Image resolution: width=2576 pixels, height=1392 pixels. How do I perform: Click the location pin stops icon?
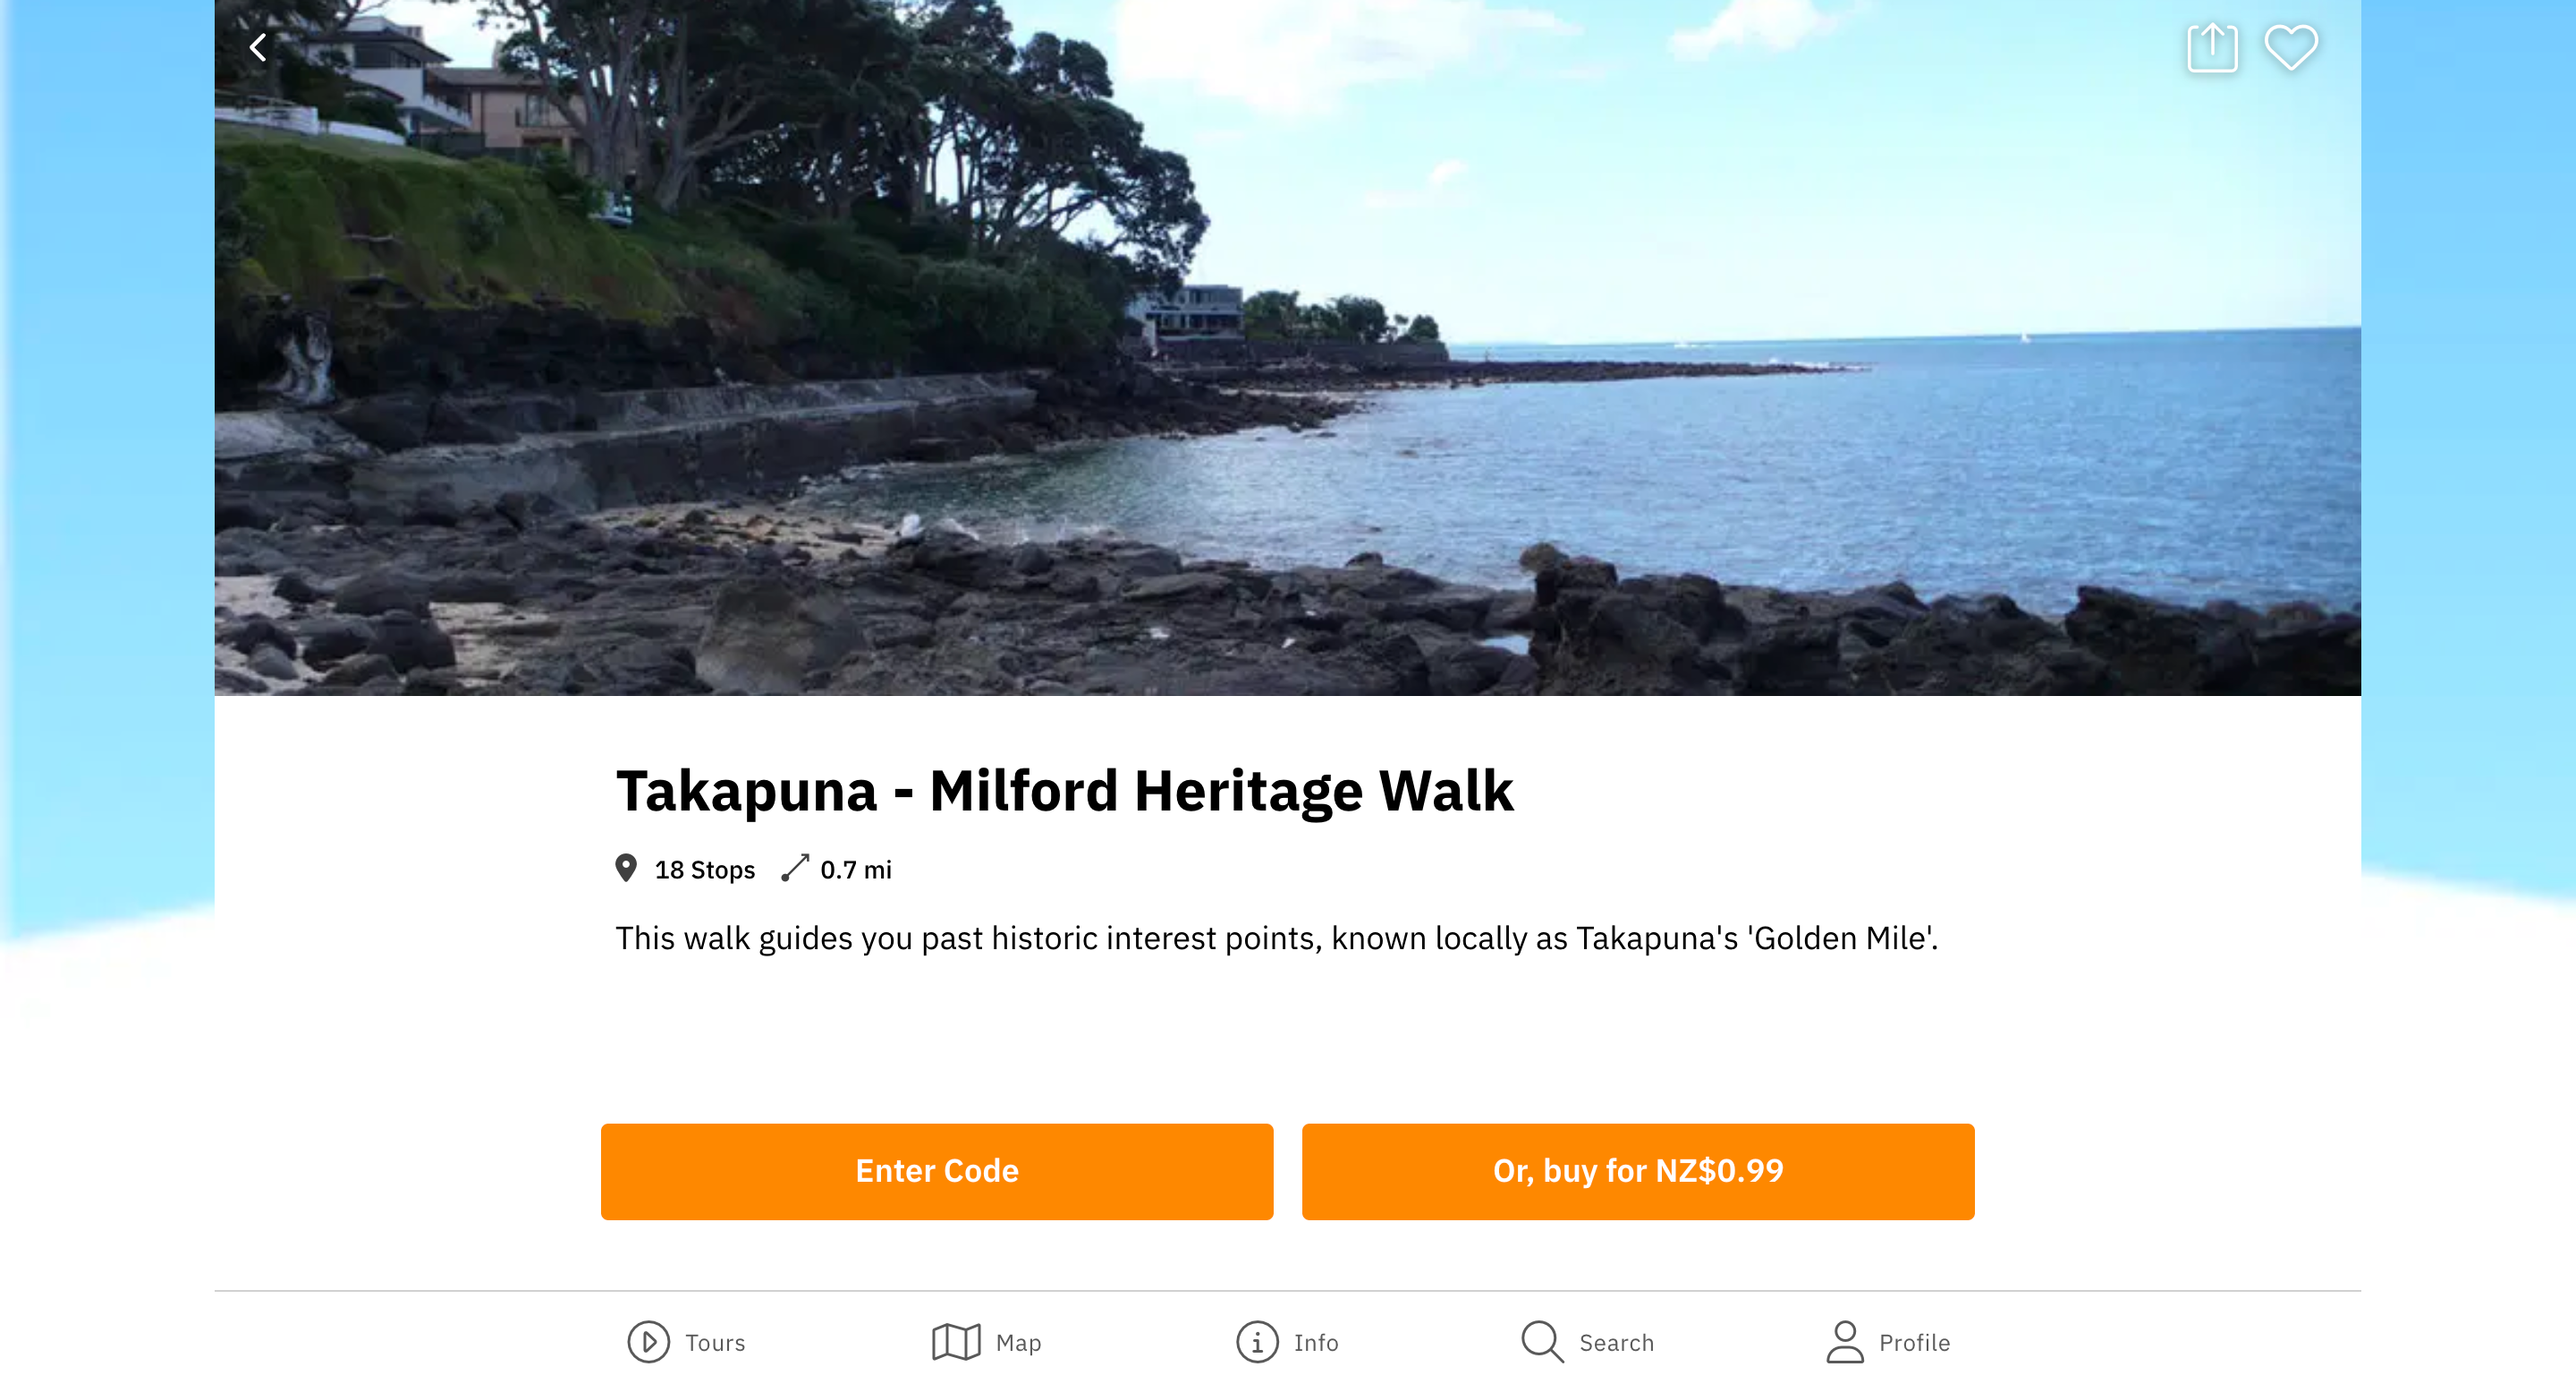626,868
